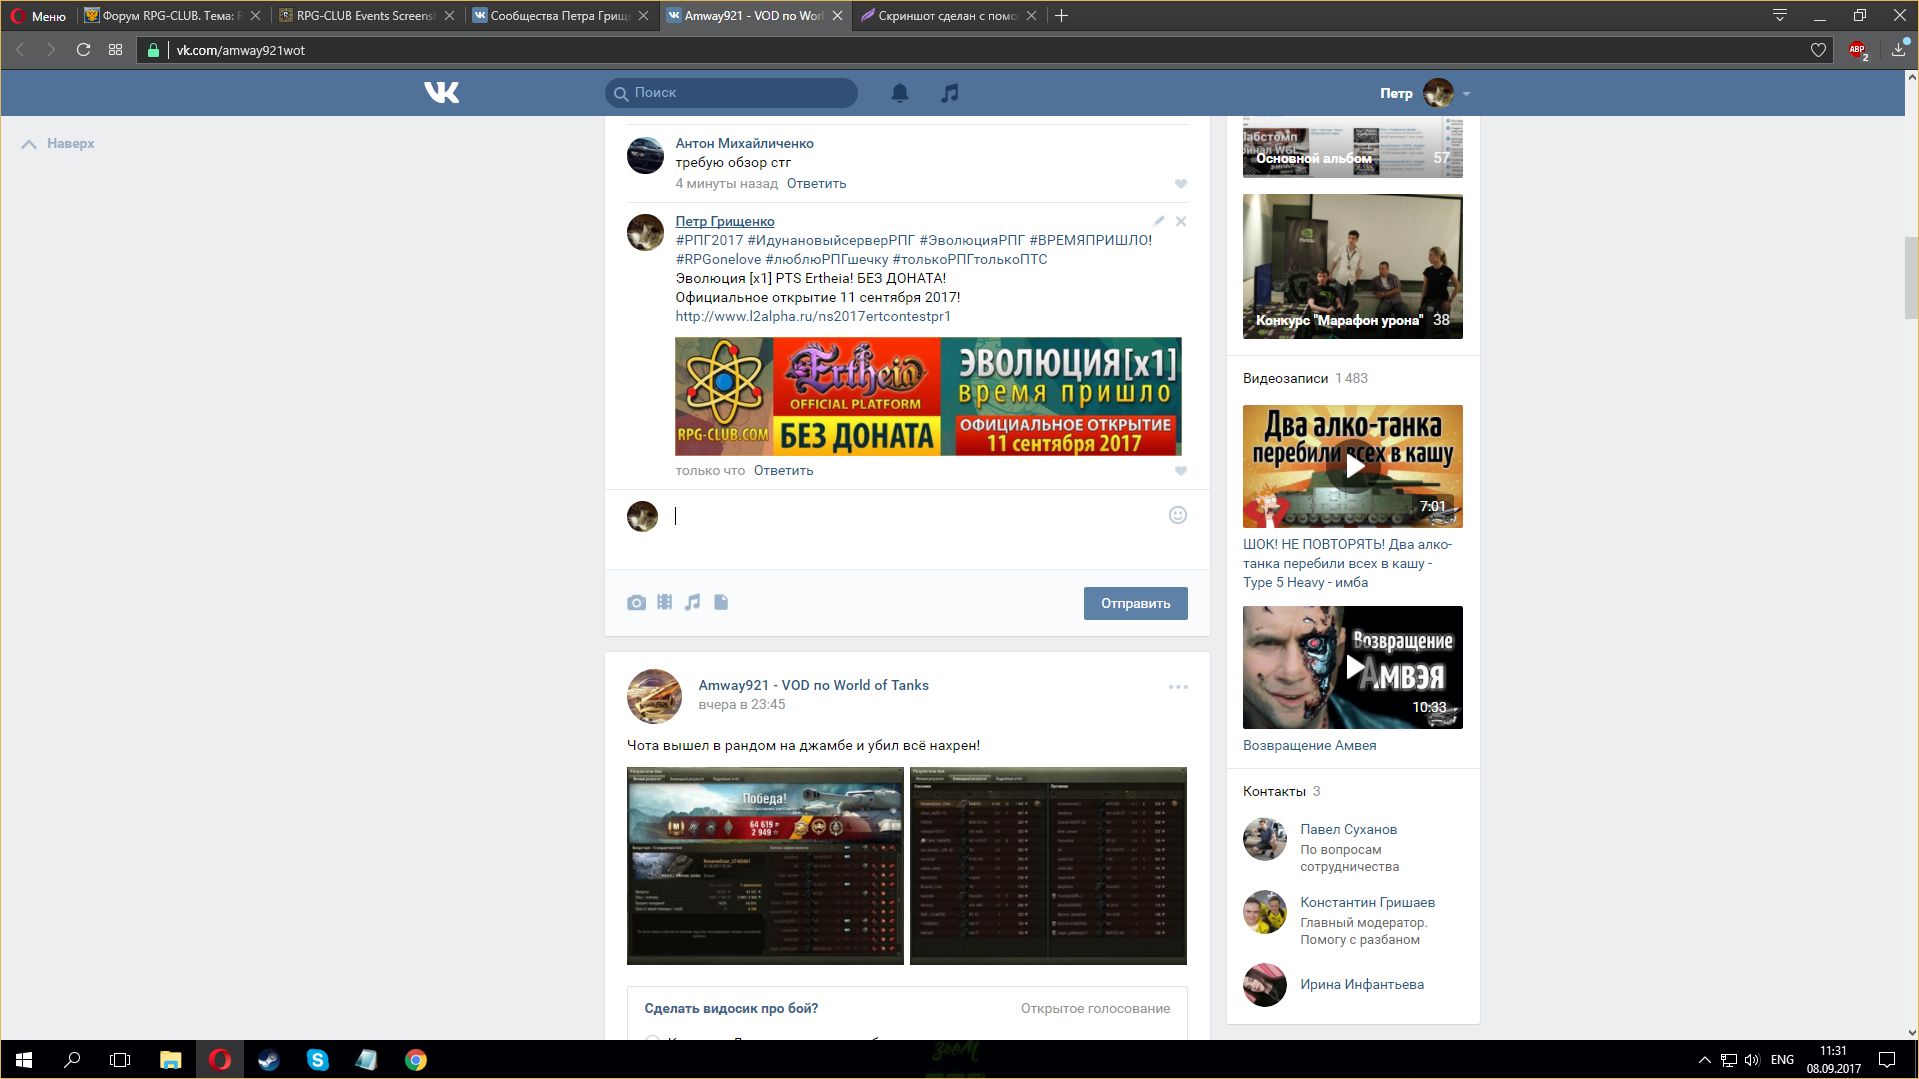Switch the ENG input language indicator
The height and width of the screenshot is (1079, 1919).
pos(1782,1060)
